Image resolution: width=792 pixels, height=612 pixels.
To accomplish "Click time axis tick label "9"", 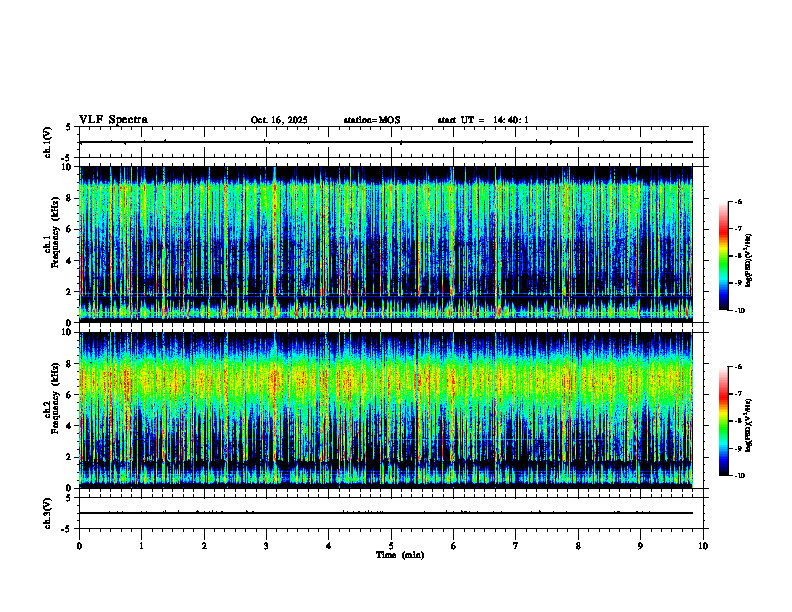I will tap(640, 546).
